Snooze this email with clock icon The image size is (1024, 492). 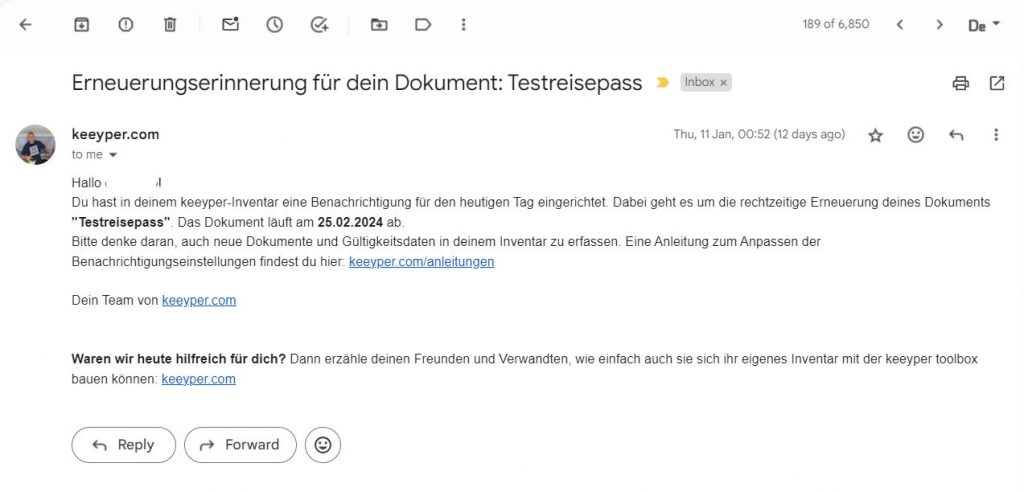click(x=275, y=25)
